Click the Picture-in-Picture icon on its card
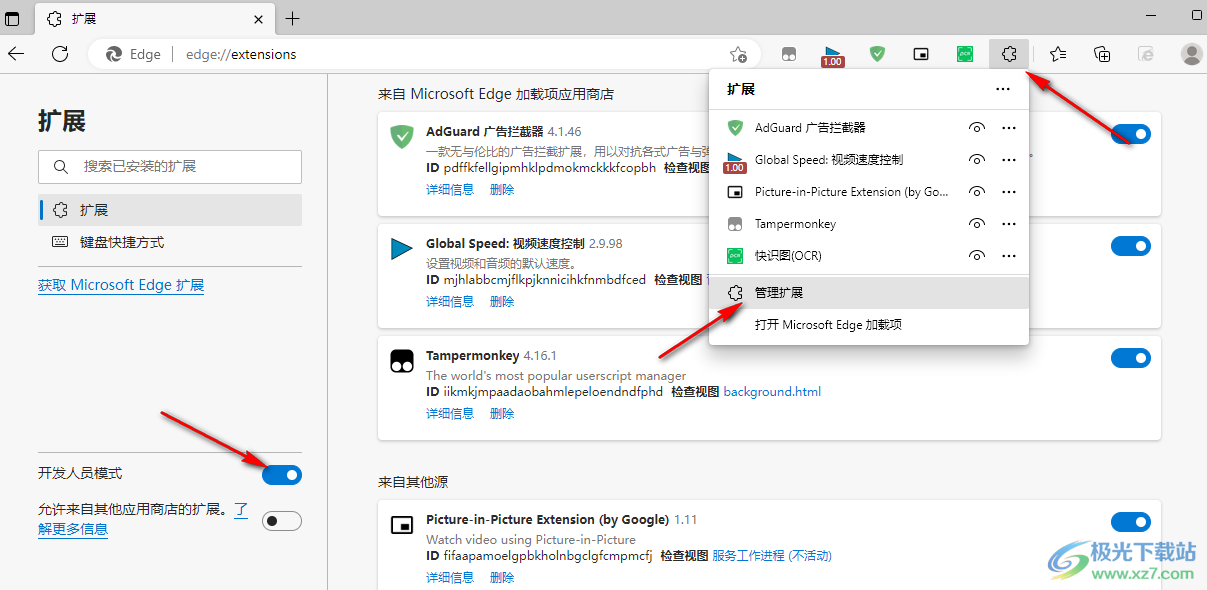Viewport: 1207px width, 590px height. click(x=402, y=525)
